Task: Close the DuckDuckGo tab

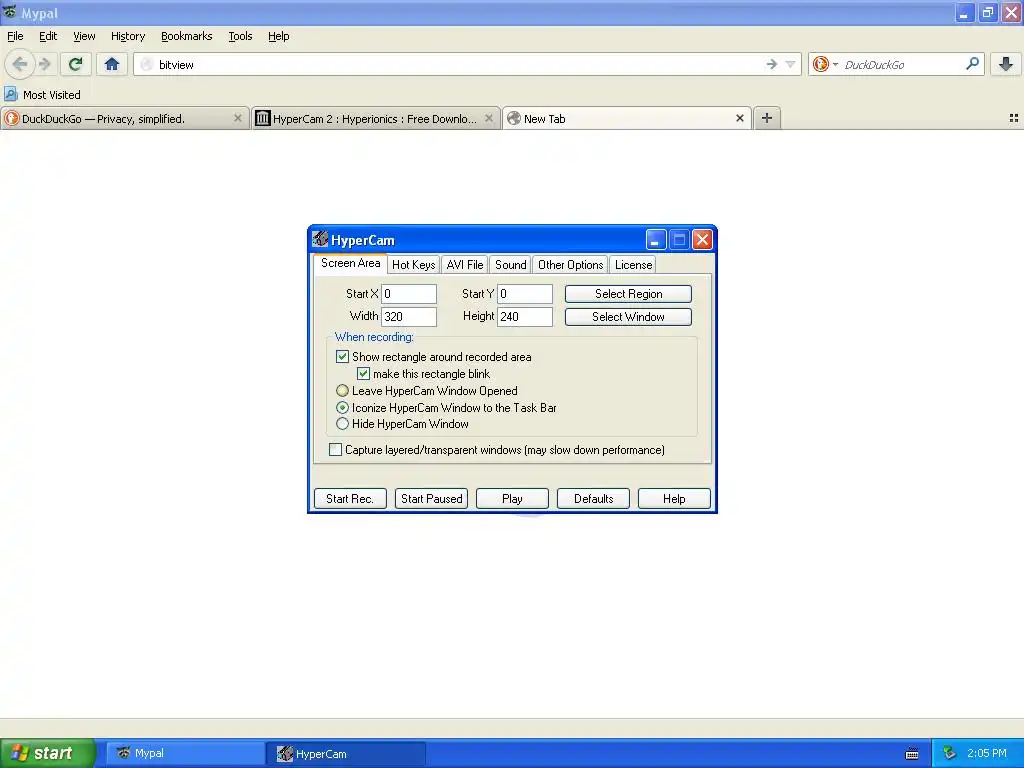Action: tap(238, 118)
